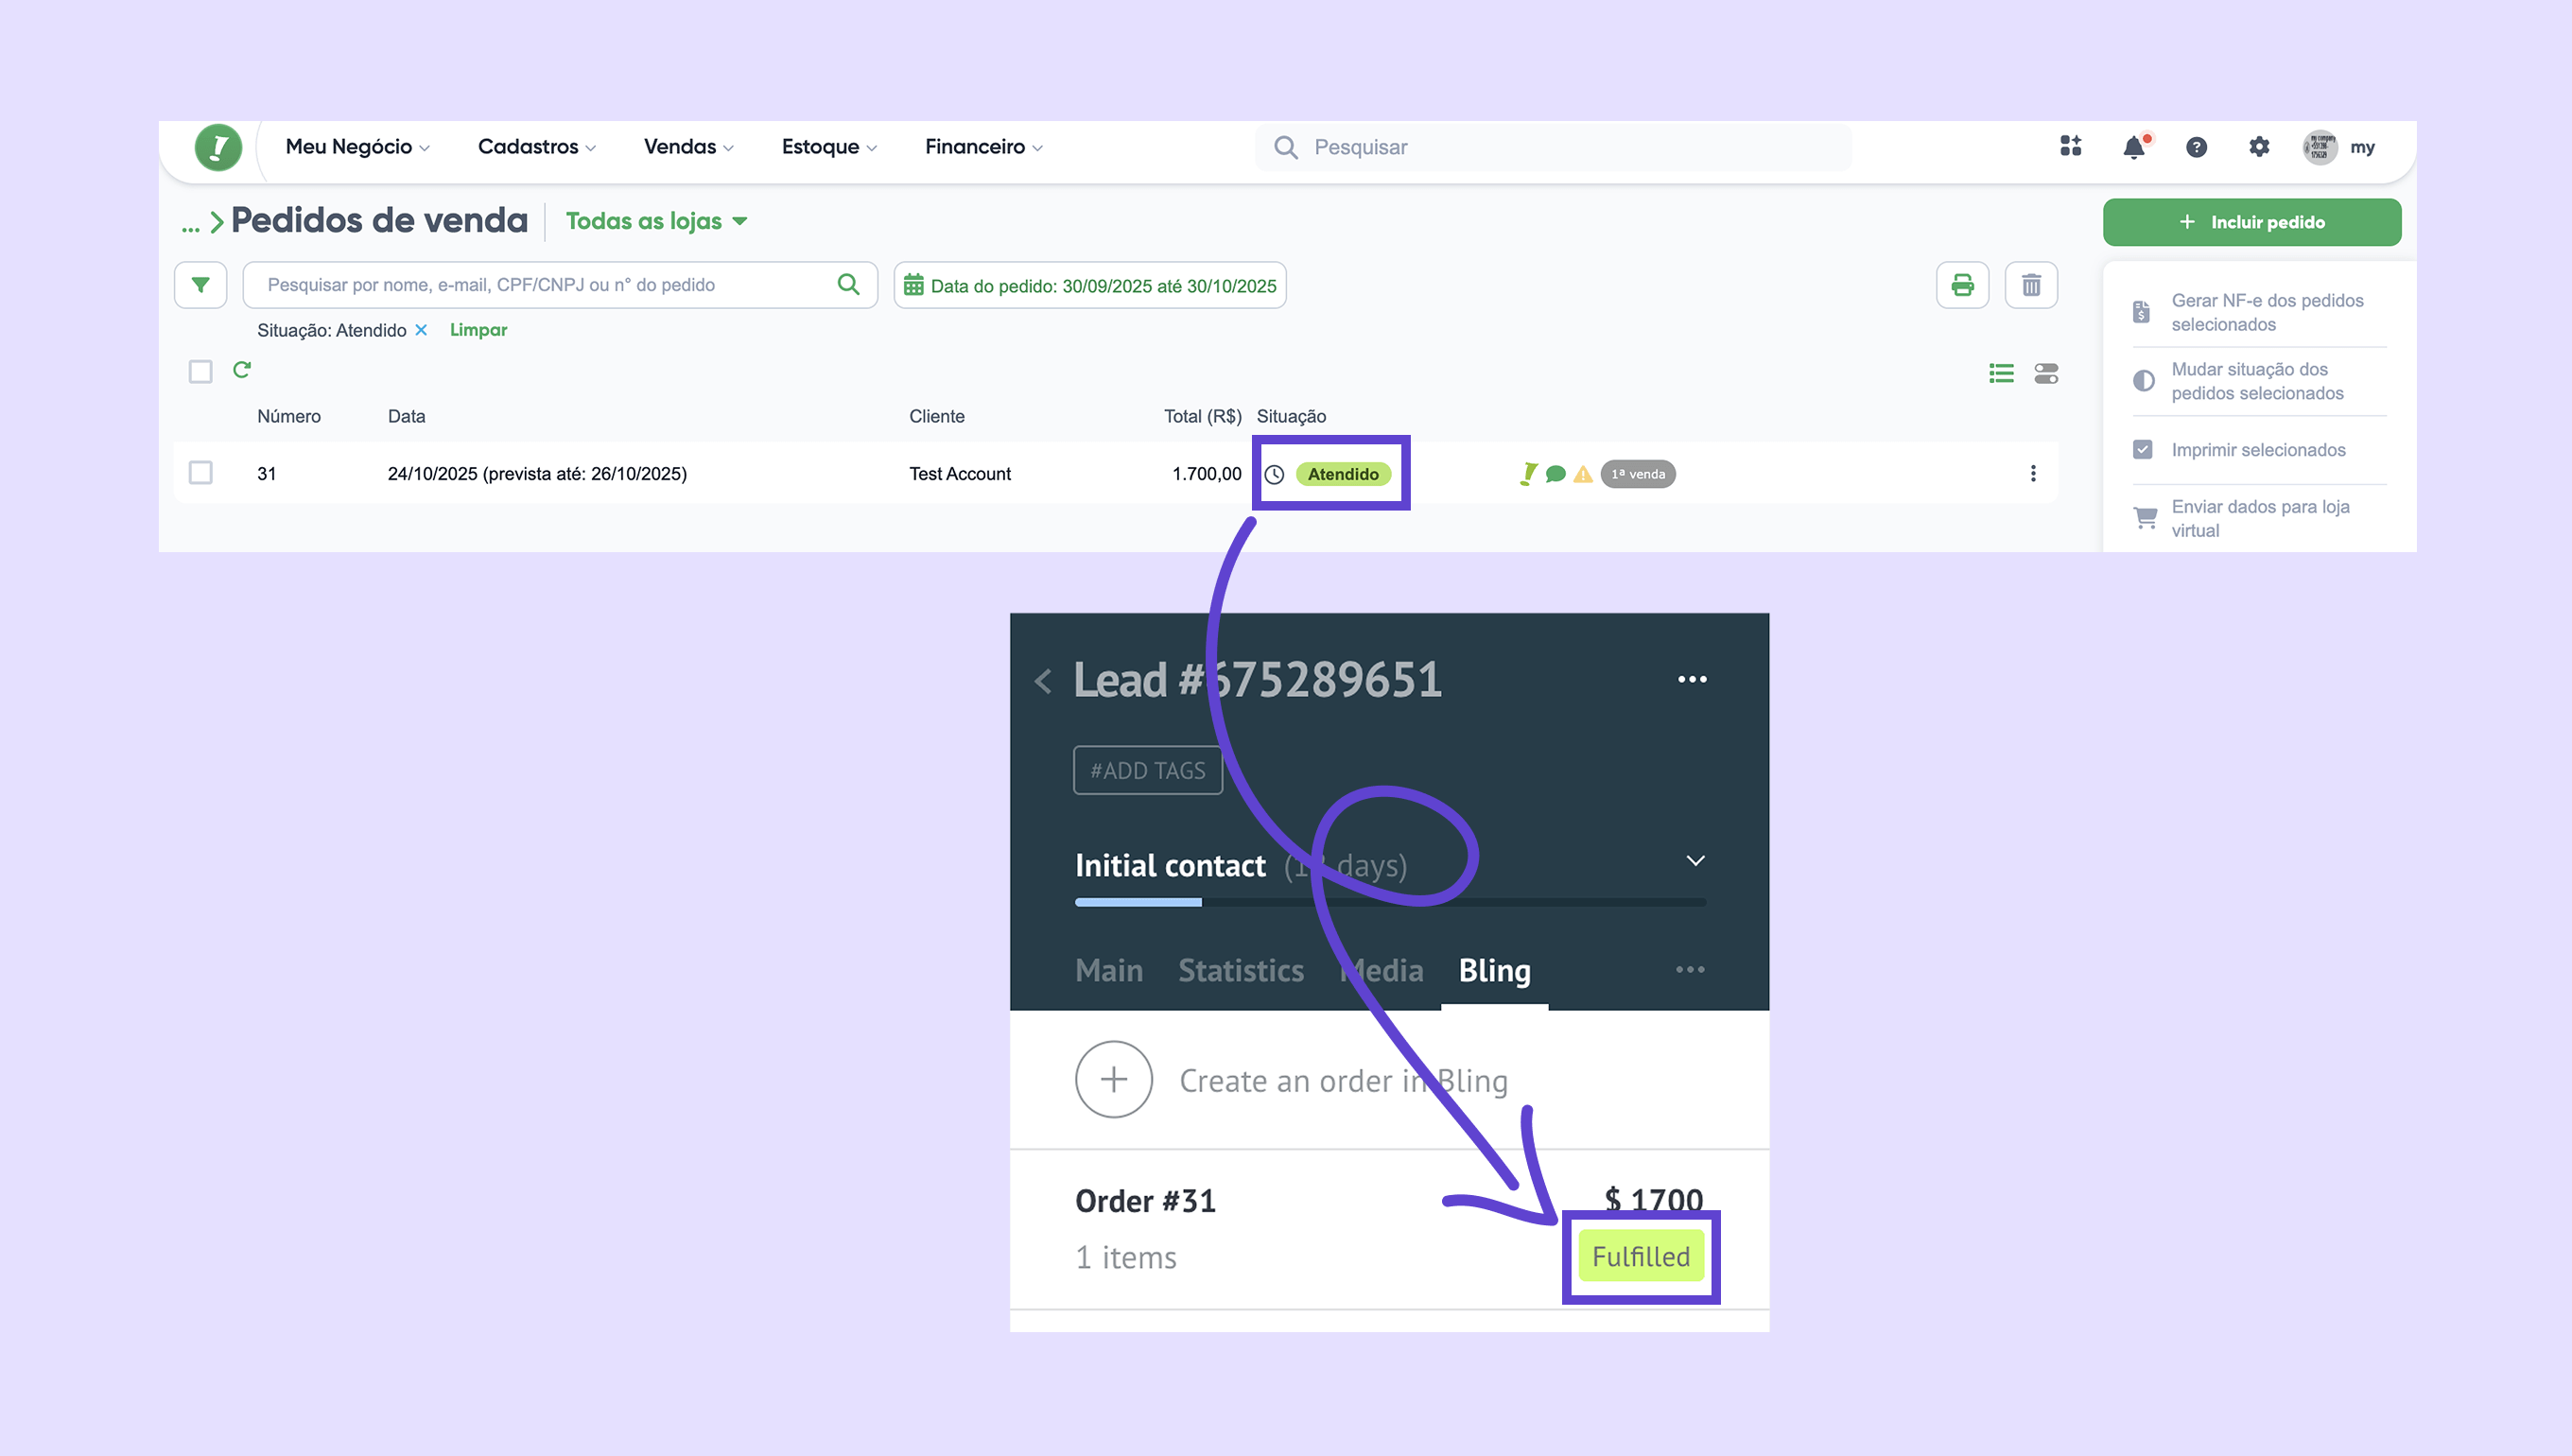Open the apps grid icon

2070,147
